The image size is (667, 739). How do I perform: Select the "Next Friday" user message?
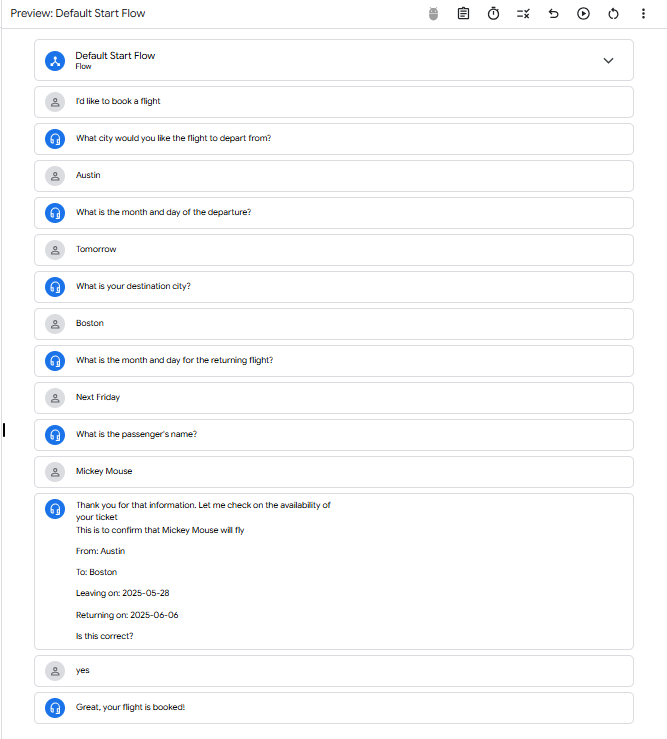pyautogui.click(x=98, y=397)
